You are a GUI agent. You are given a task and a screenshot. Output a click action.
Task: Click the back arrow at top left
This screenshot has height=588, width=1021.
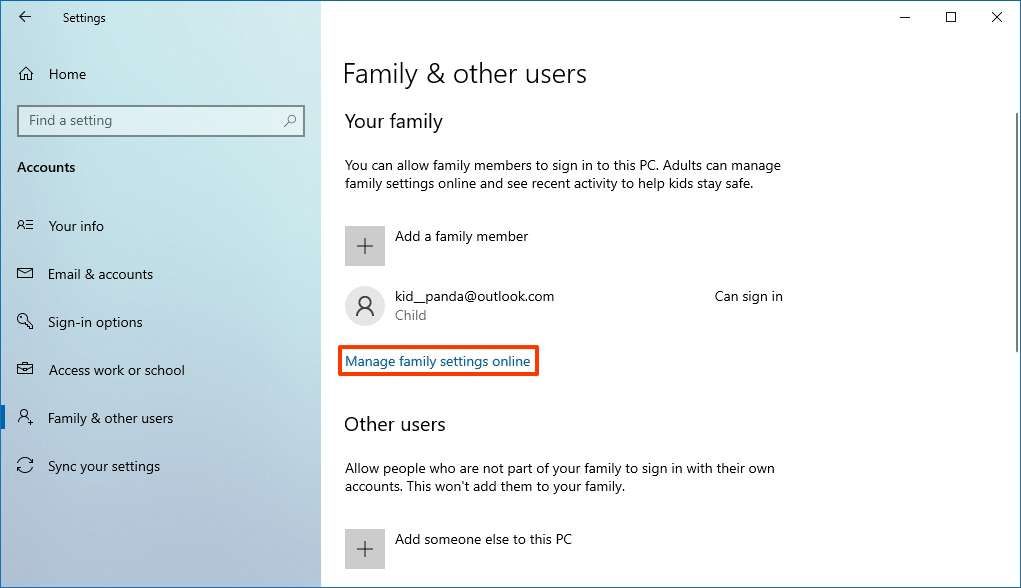point(25,16)
